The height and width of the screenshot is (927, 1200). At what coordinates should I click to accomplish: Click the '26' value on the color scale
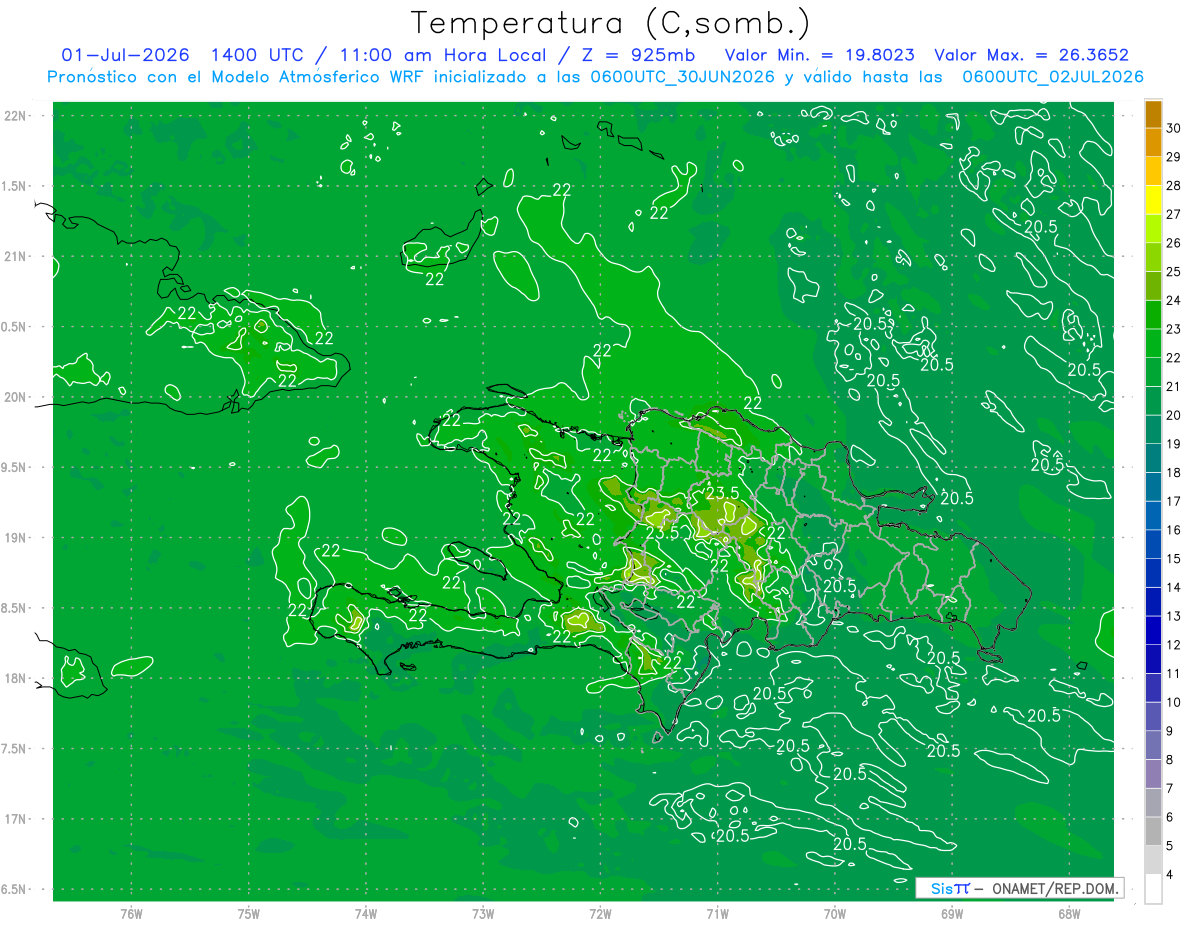click(1174, 243)
